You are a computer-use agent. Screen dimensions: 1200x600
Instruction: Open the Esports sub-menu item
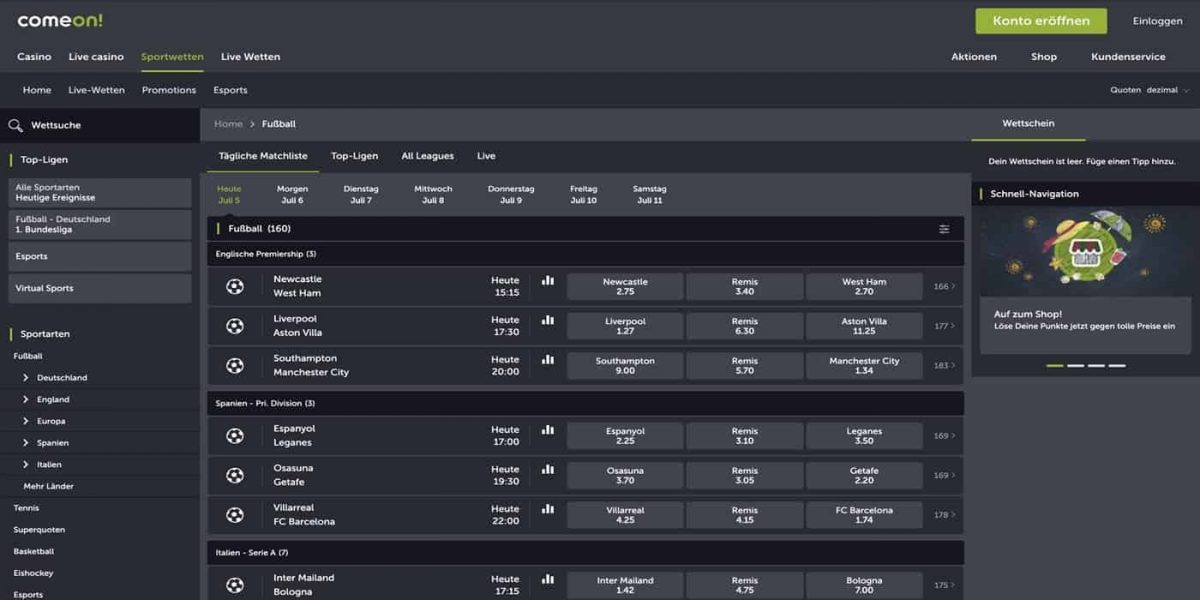click(230, 90)
